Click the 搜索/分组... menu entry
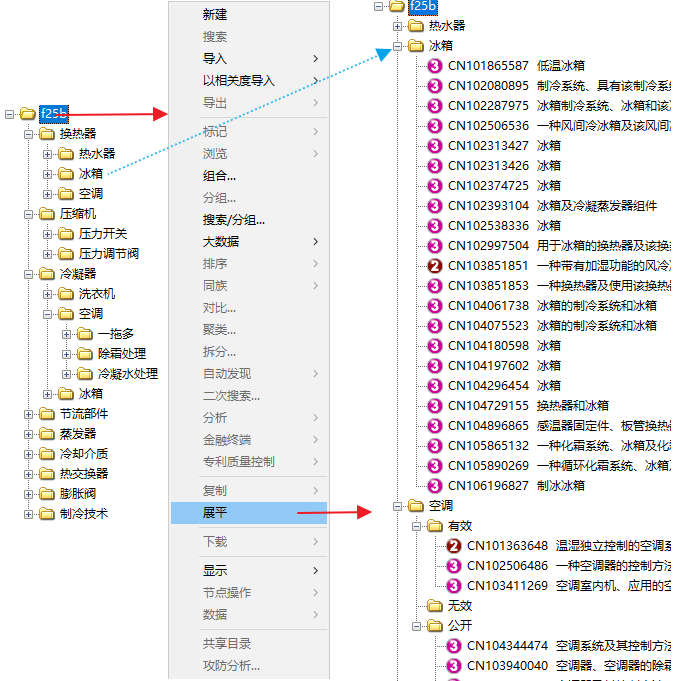 [234, 220]
